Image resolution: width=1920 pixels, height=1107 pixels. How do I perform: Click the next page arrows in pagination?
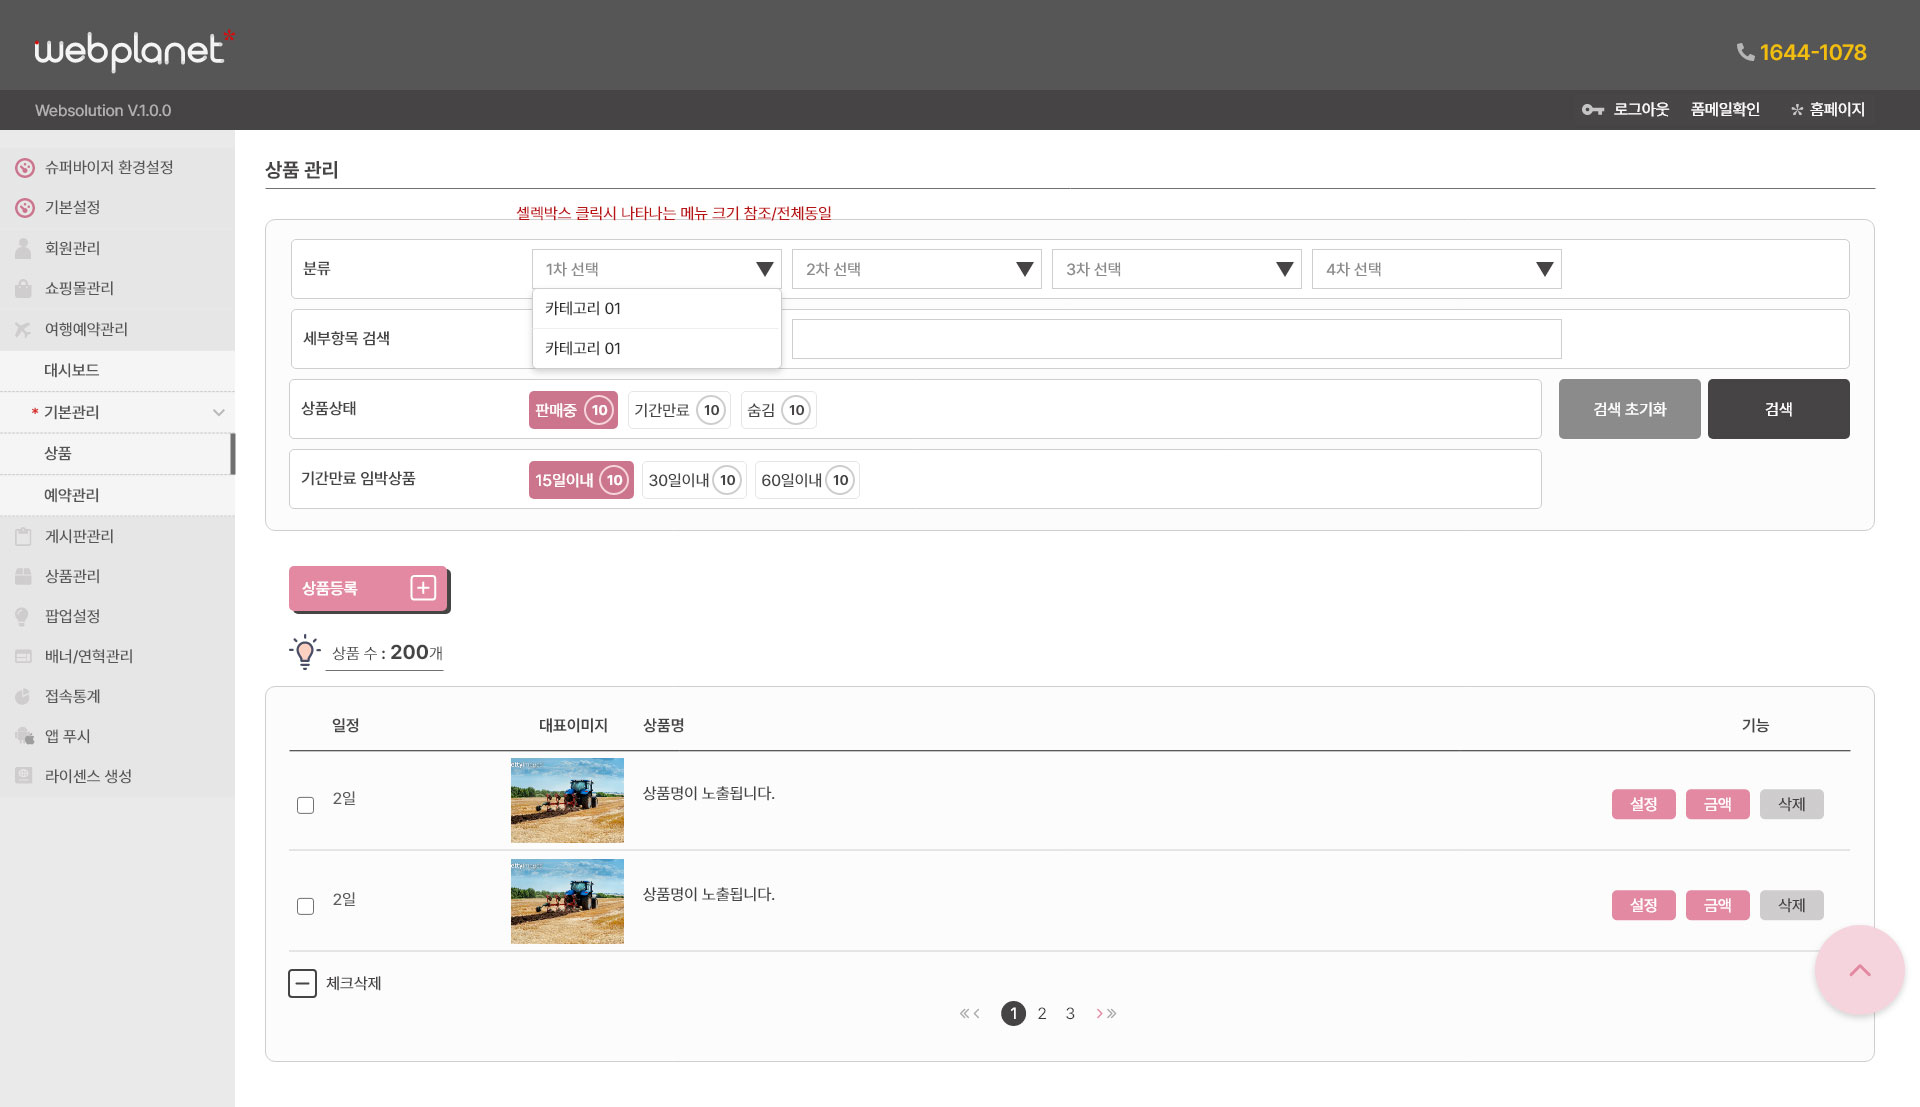click(1106, 1013)
